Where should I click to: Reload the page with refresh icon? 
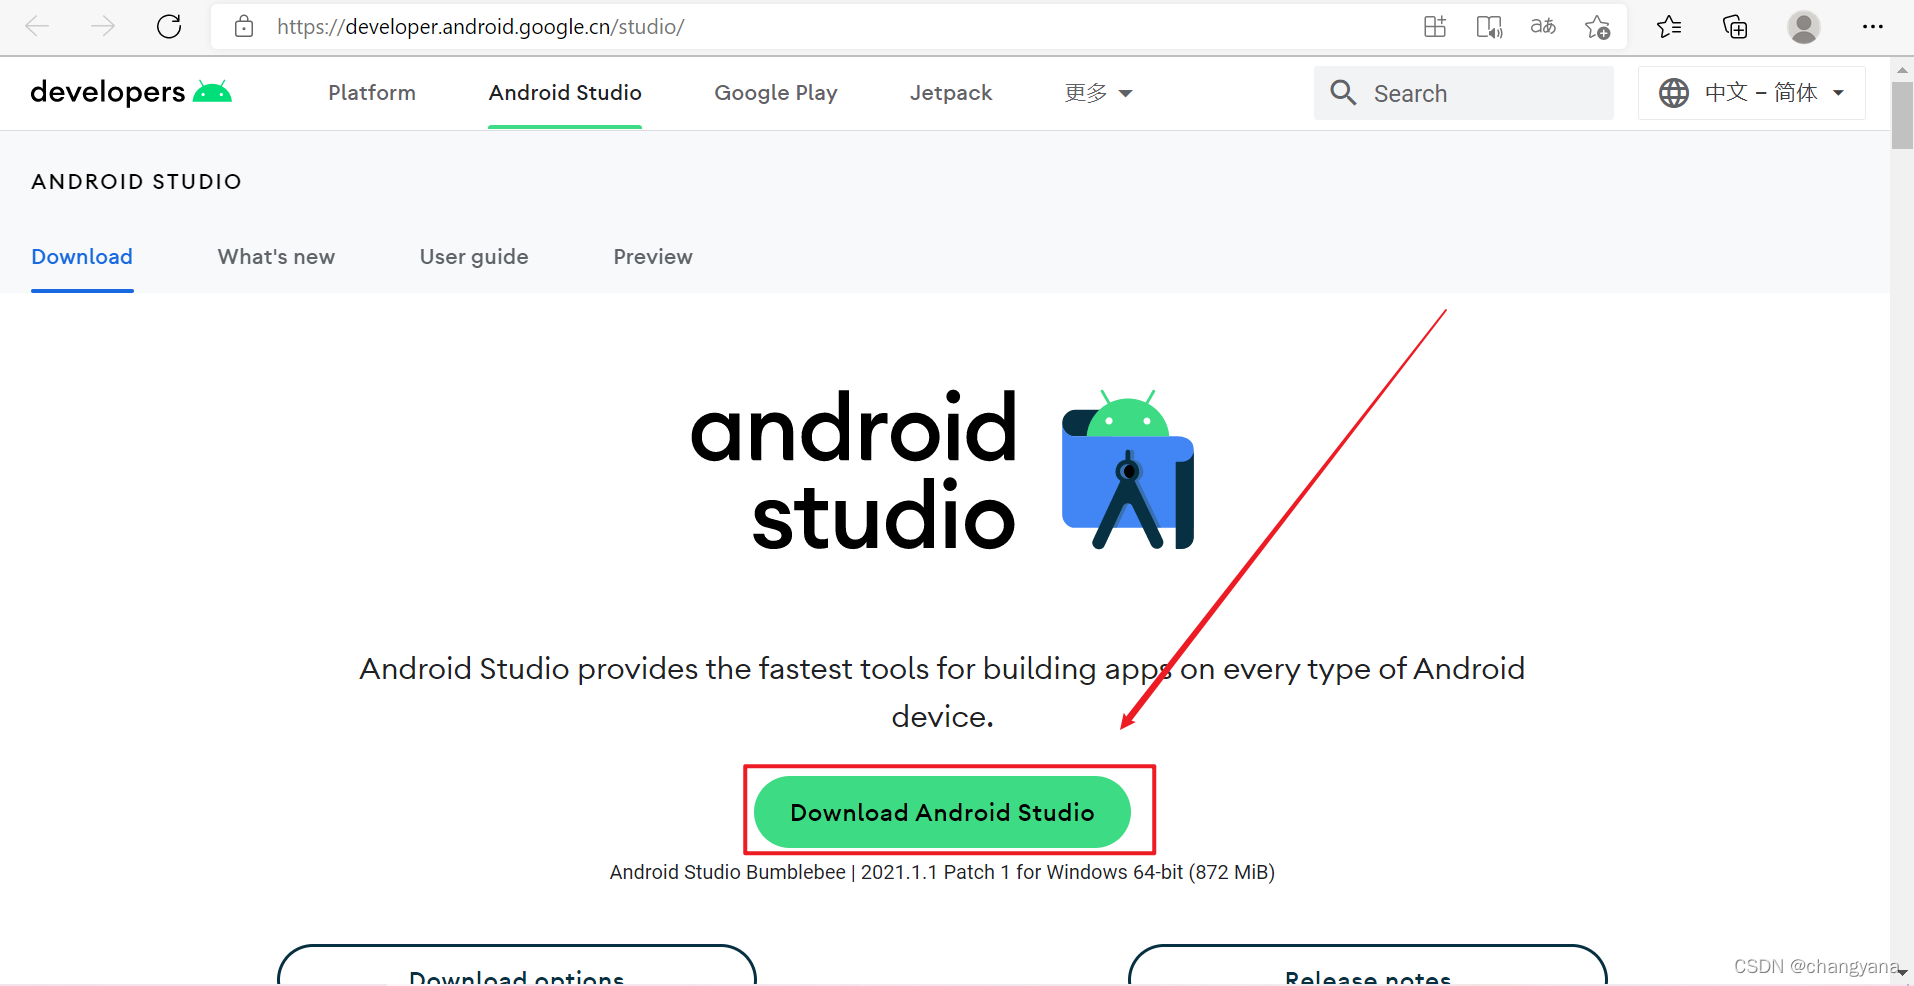169,26
